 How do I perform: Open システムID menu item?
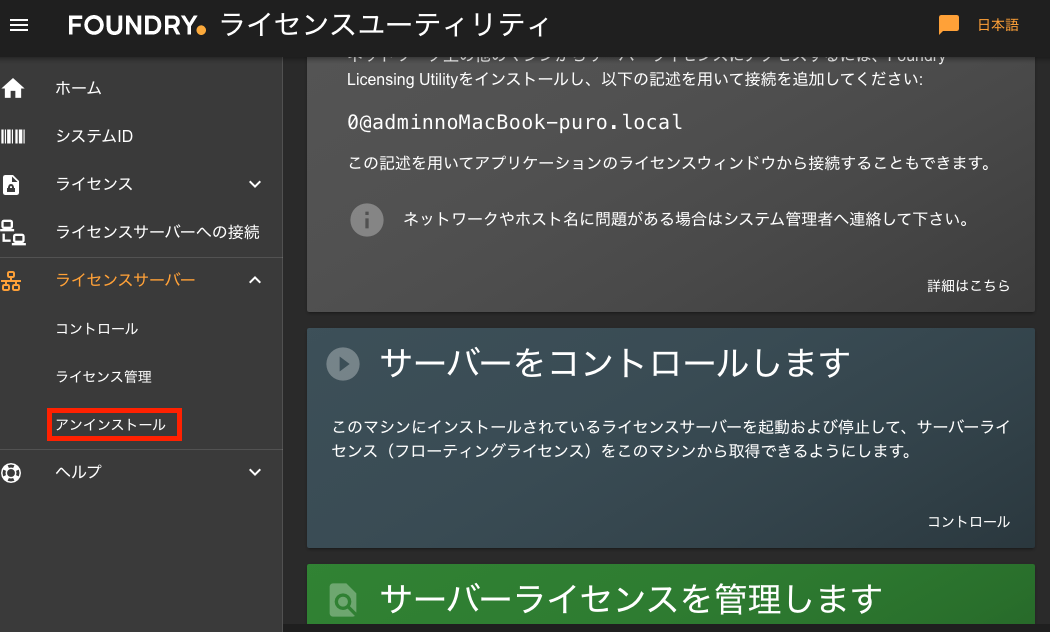(x=94, y=137)
